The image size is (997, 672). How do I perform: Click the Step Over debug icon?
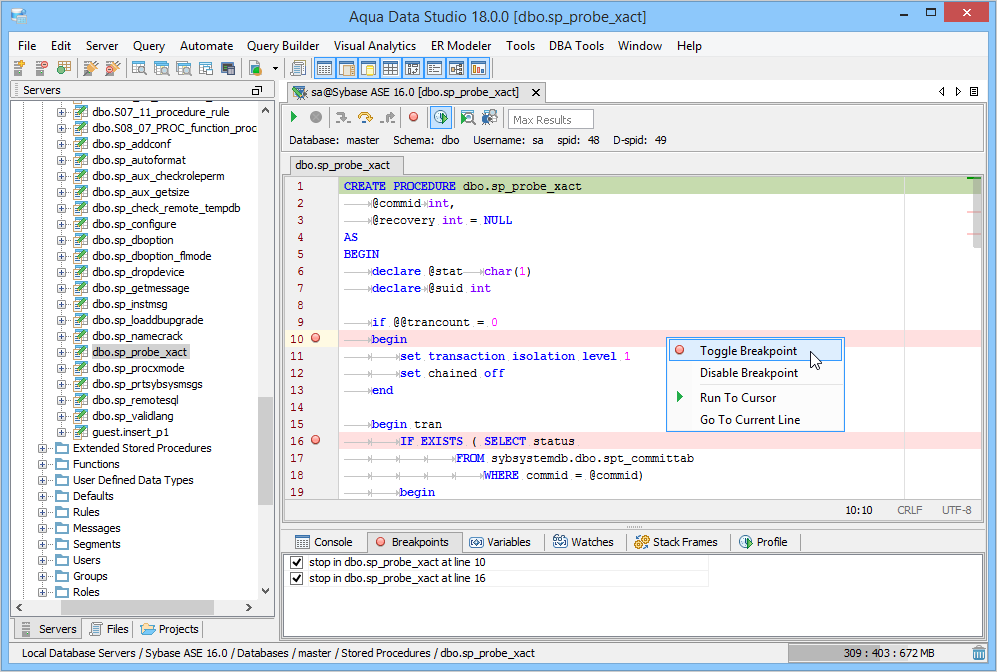point(366,118)
